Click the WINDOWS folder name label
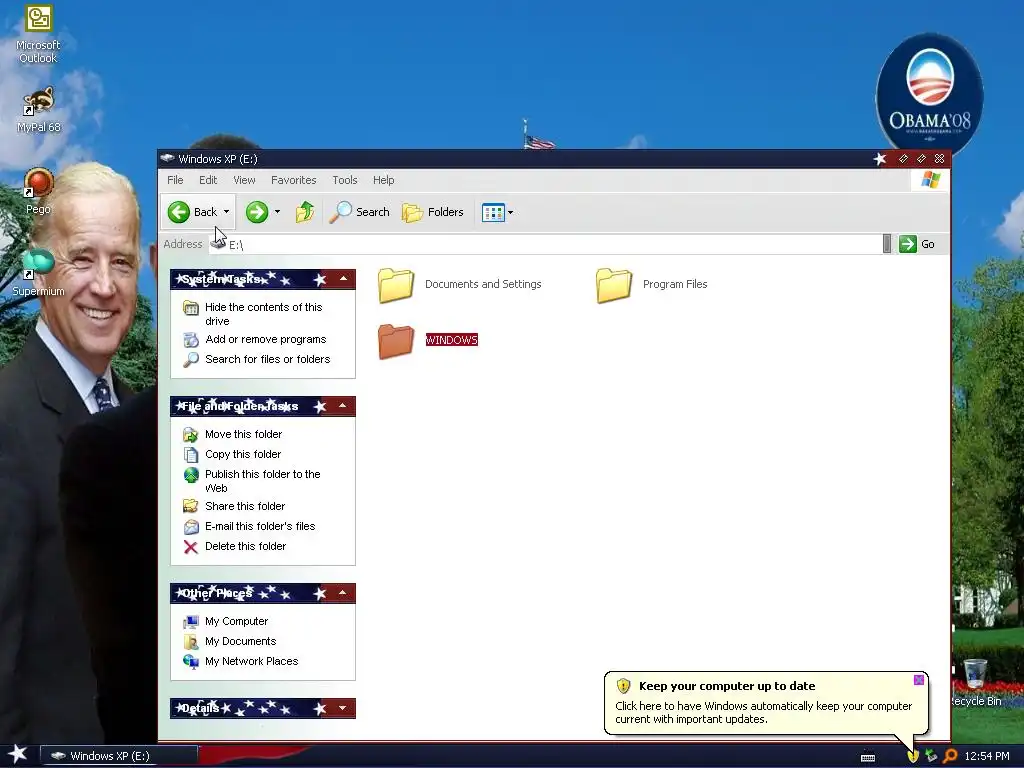Screen dimensions: 1024x768 click(x=451, y=340)
